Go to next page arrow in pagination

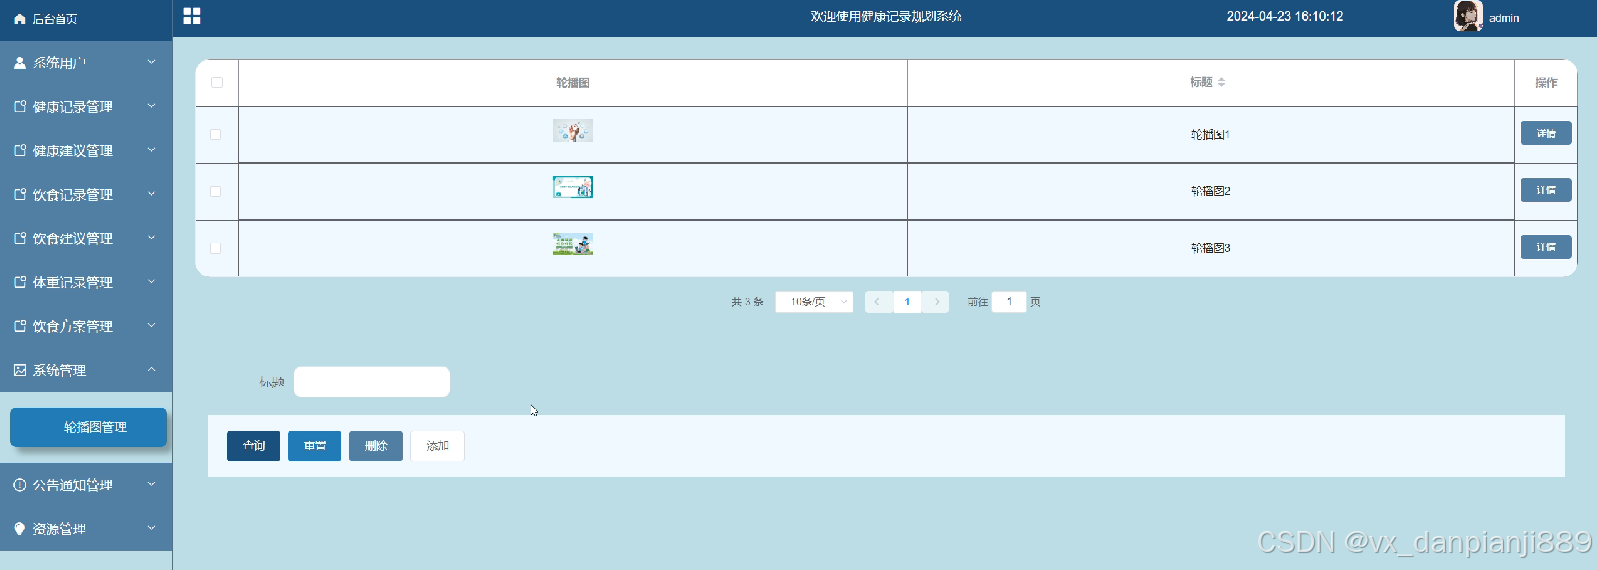pyautogui.click(x=936, y=302)
